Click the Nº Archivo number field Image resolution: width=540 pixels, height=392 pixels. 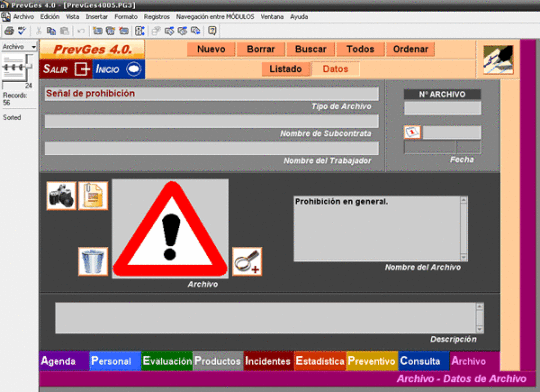pos(443,108)
